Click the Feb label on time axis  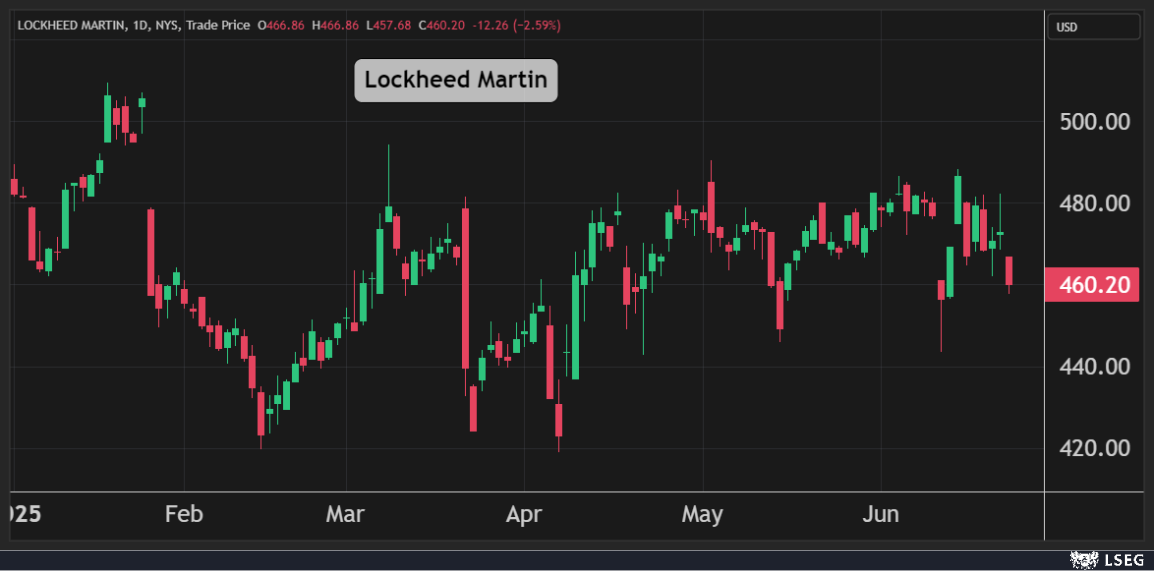[x=184, y=514]
